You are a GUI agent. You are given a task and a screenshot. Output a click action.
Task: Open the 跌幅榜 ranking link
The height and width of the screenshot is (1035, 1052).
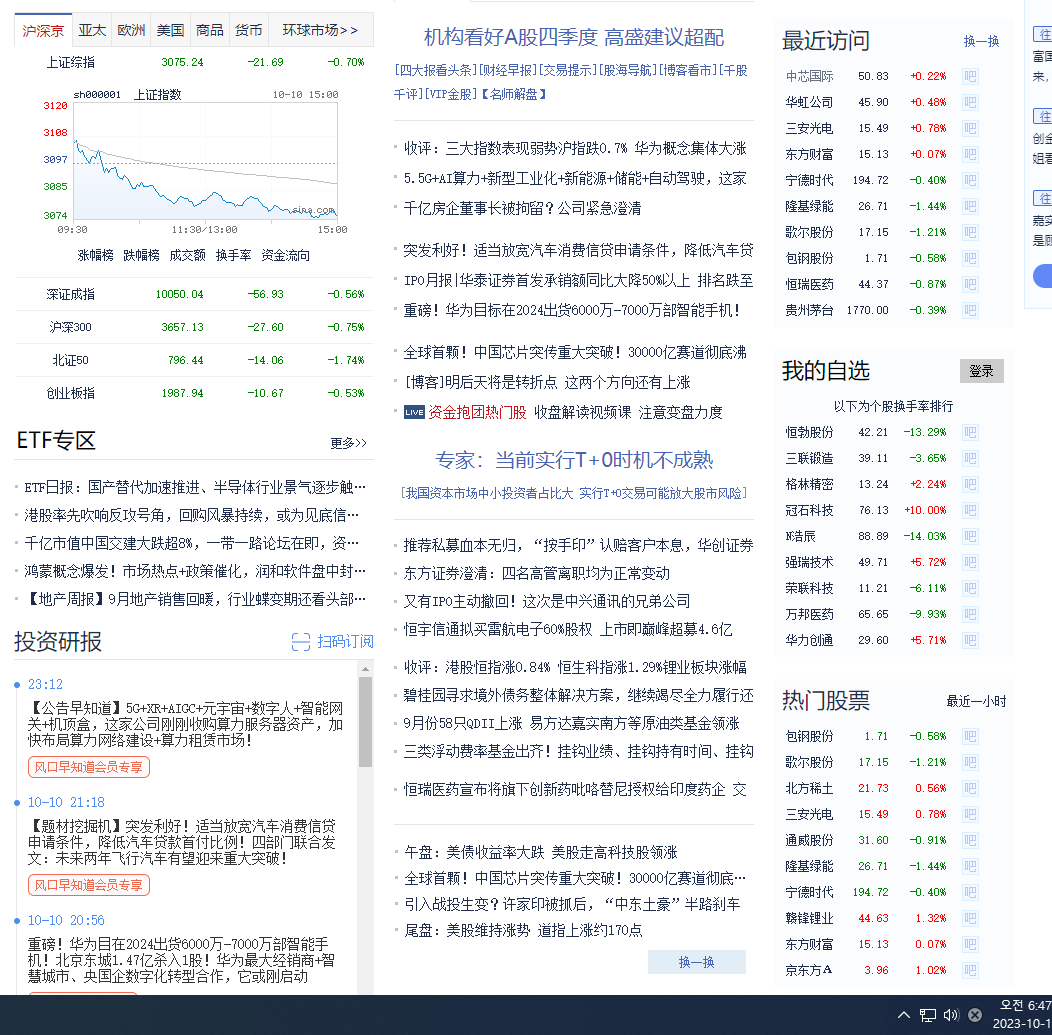pos(141,256)
